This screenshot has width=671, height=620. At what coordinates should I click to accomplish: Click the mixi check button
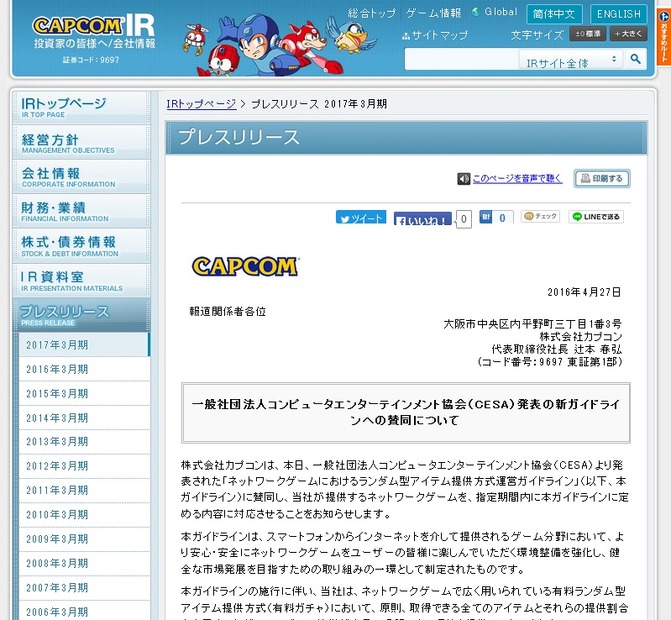(540, 217)
